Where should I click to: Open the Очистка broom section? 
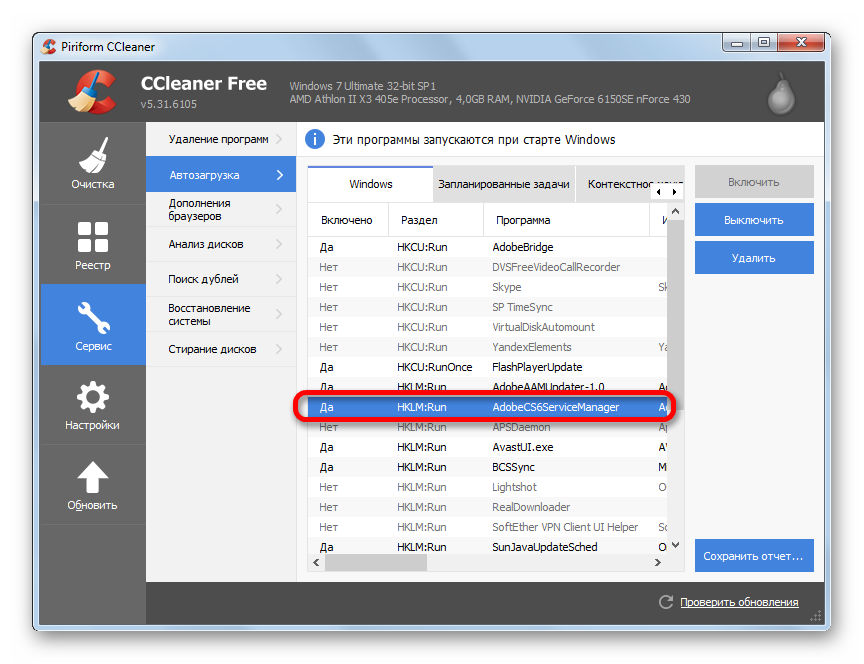click(x=92, y=163)
